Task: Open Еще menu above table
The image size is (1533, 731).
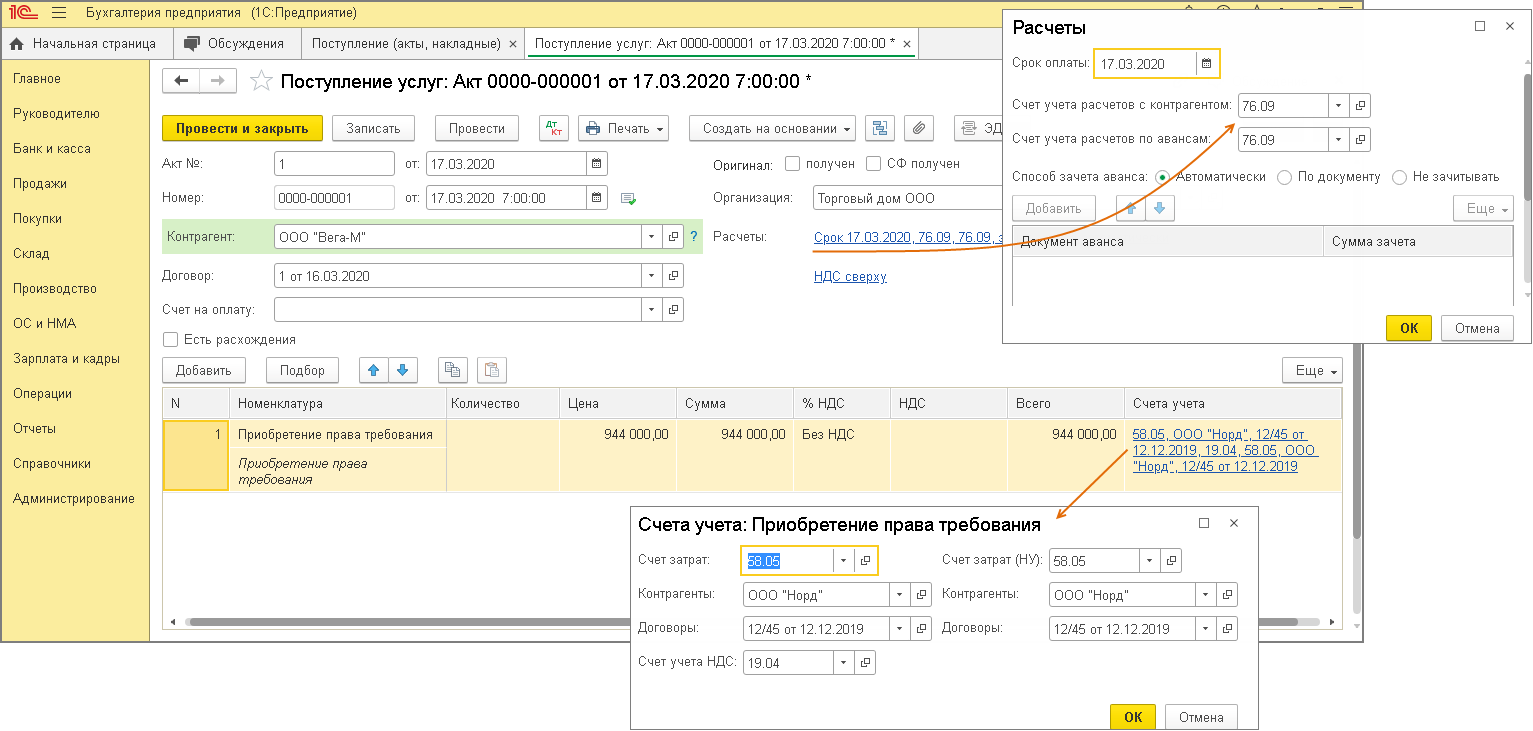Action: click(x=1312, y=370)
